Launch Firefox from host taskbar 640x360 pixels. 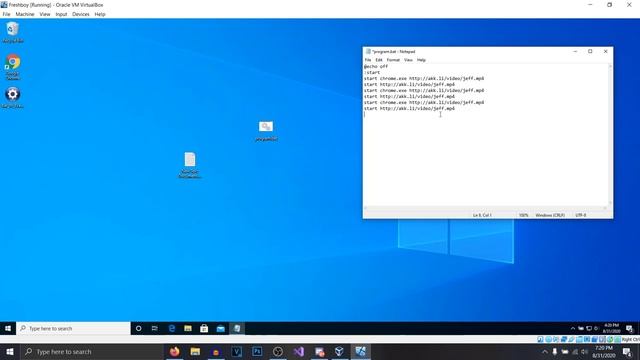click(x=175, y=351)
